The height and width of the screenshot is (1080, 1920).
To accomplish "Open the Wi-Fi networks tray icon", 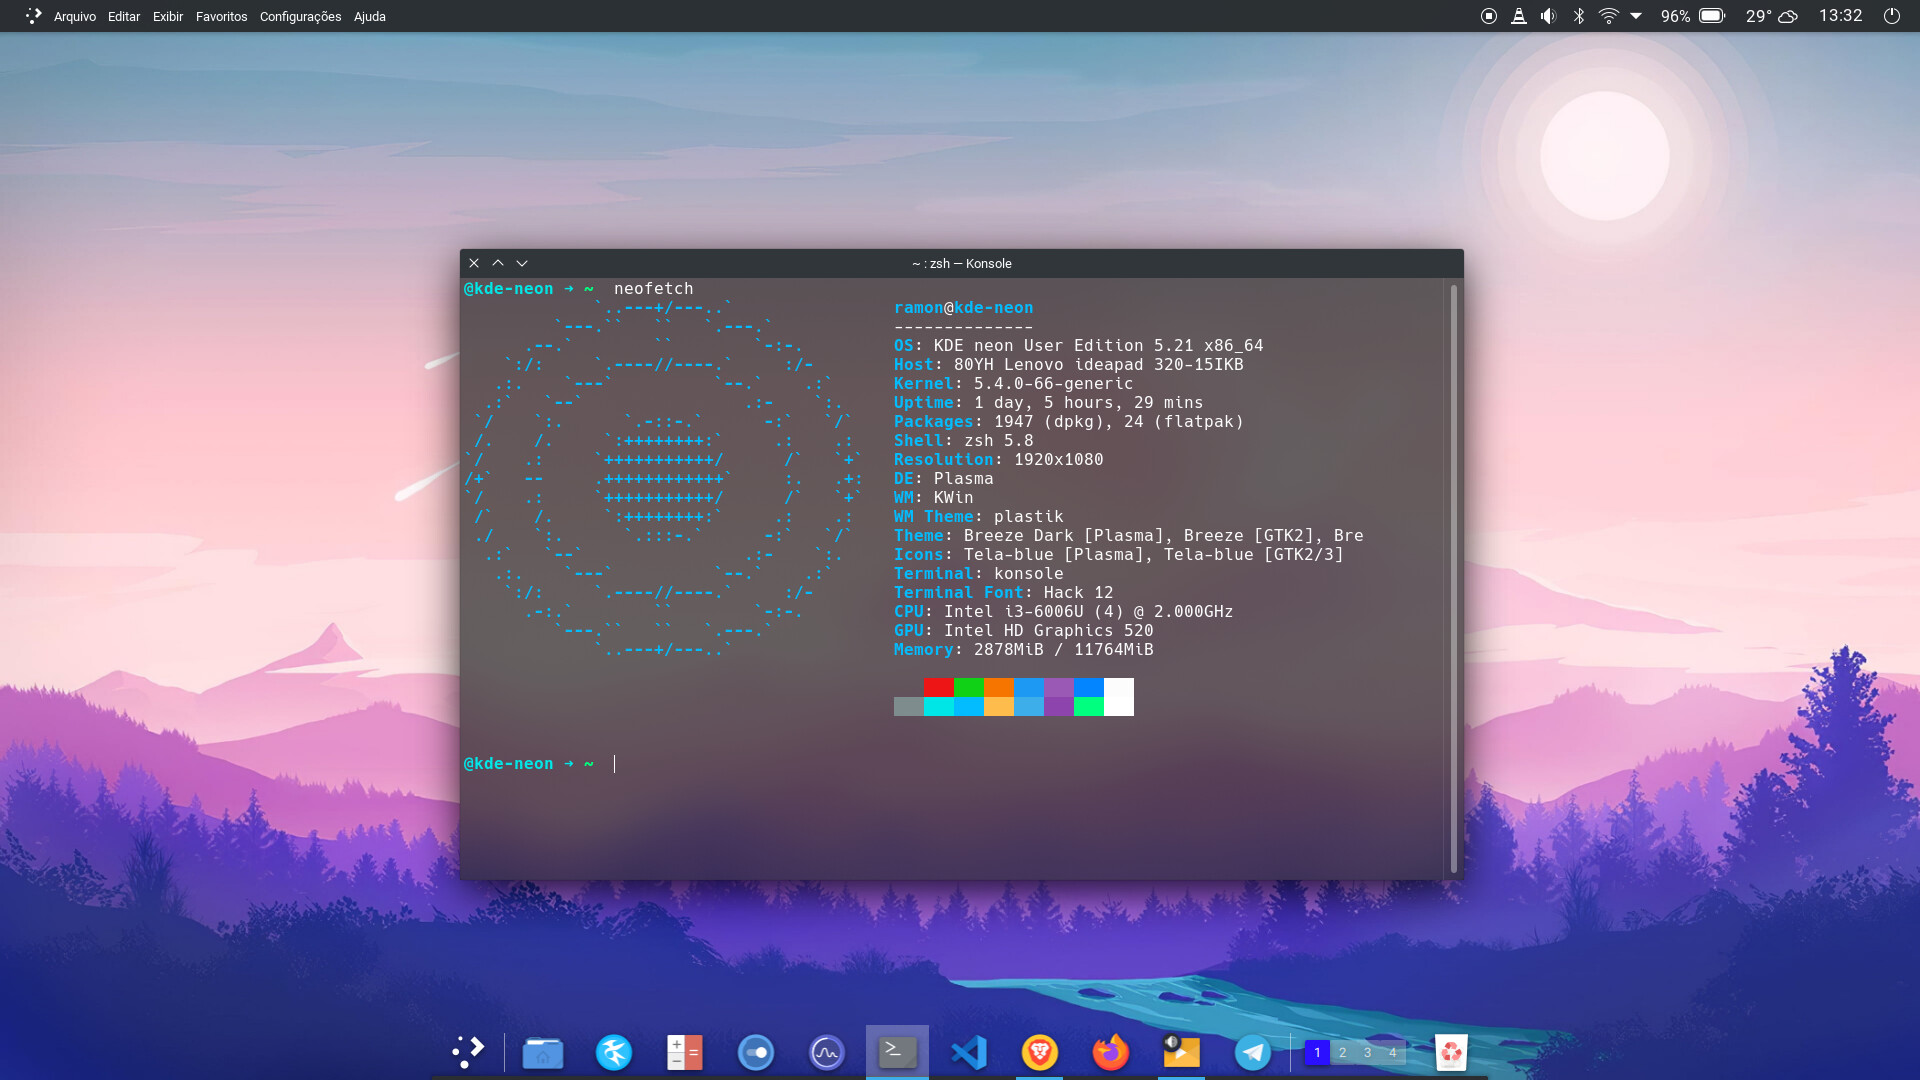I will point(1609,16).
